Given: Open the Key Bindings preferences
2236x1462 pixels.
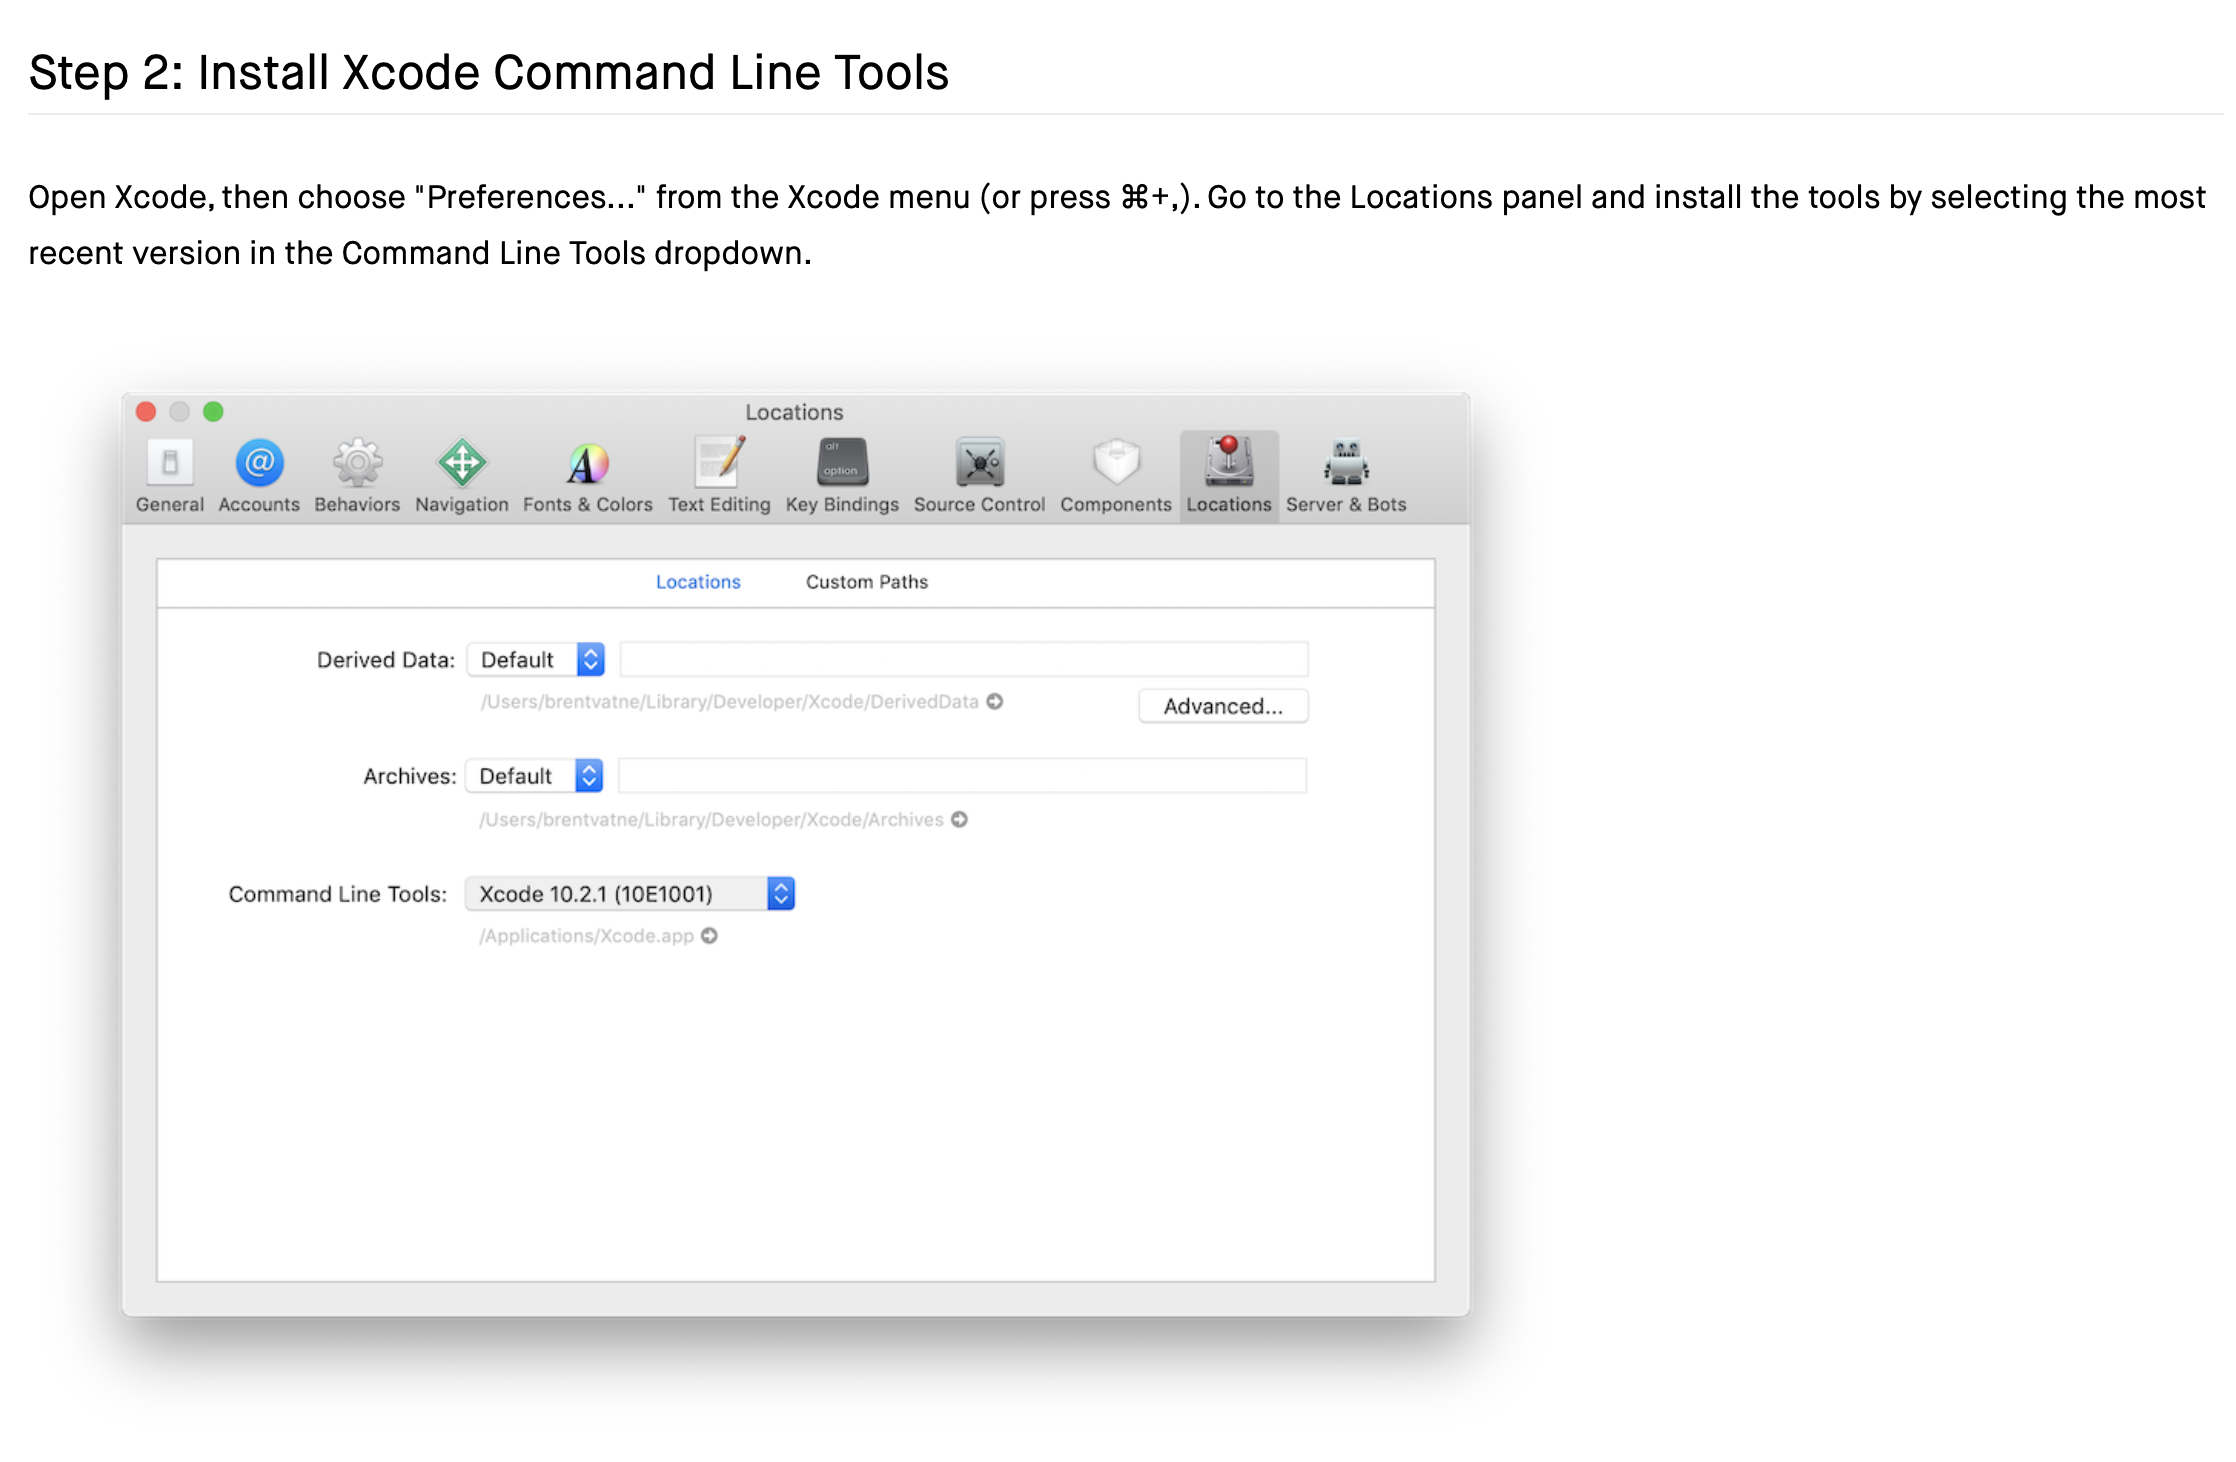Looking at the screenshot, I should 841,470.
